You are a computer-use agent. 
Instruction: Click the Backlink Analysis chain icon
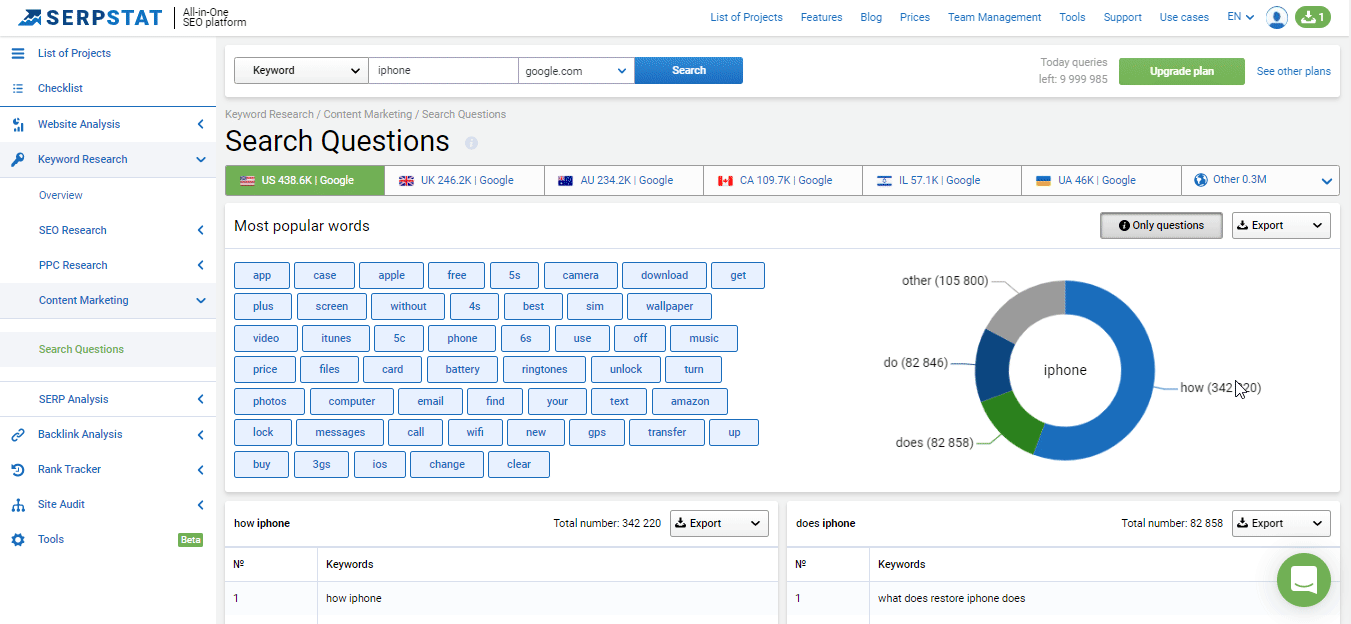(x=18, y=434)
